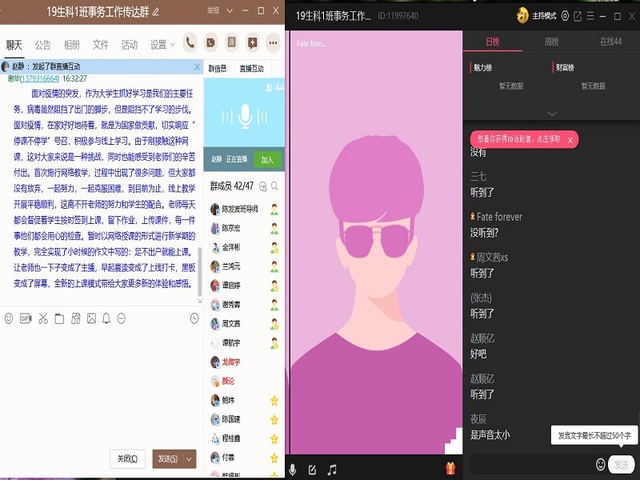Expand send options arrow next to 发送

point(189,458)
